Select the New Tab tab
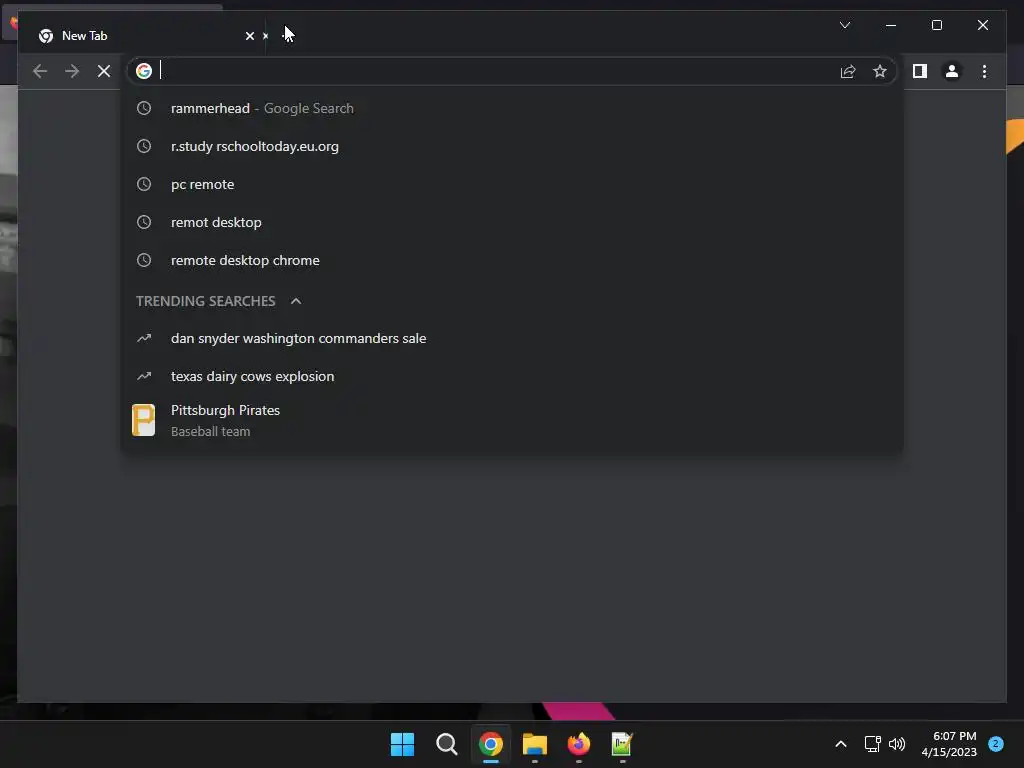Screen dimensions: 1024x768 point(142,35)
